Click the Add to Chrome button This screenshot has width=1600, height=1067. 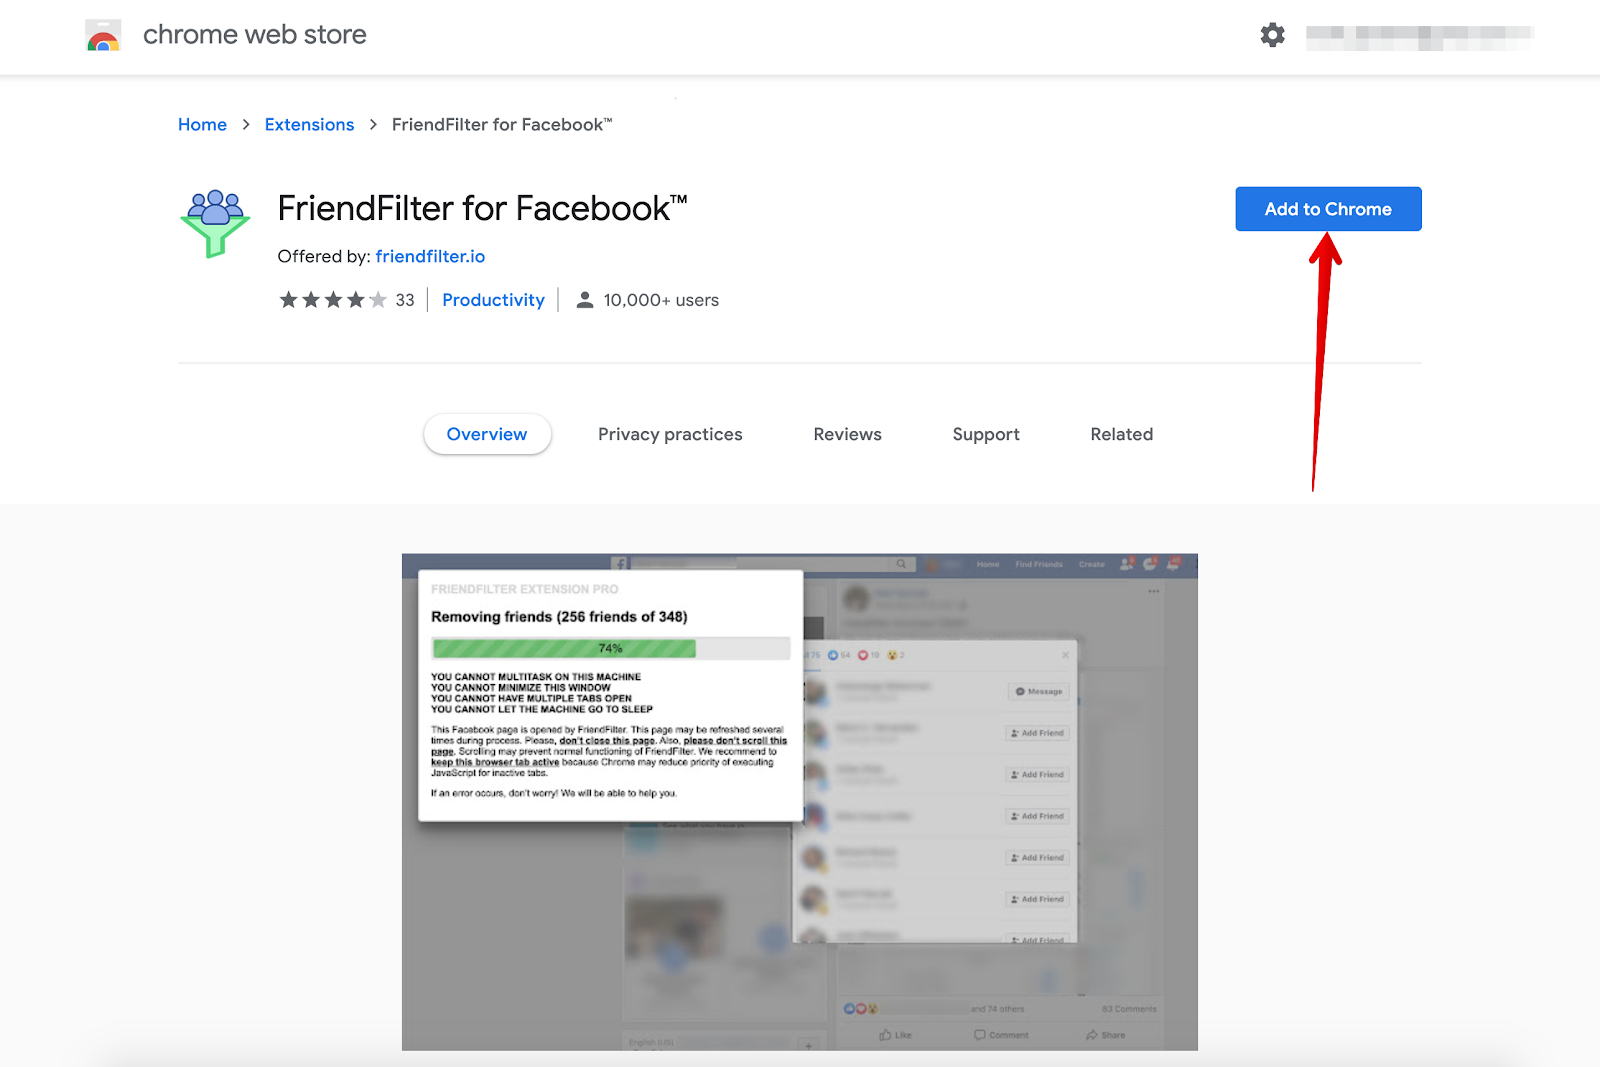(1328, 209)
